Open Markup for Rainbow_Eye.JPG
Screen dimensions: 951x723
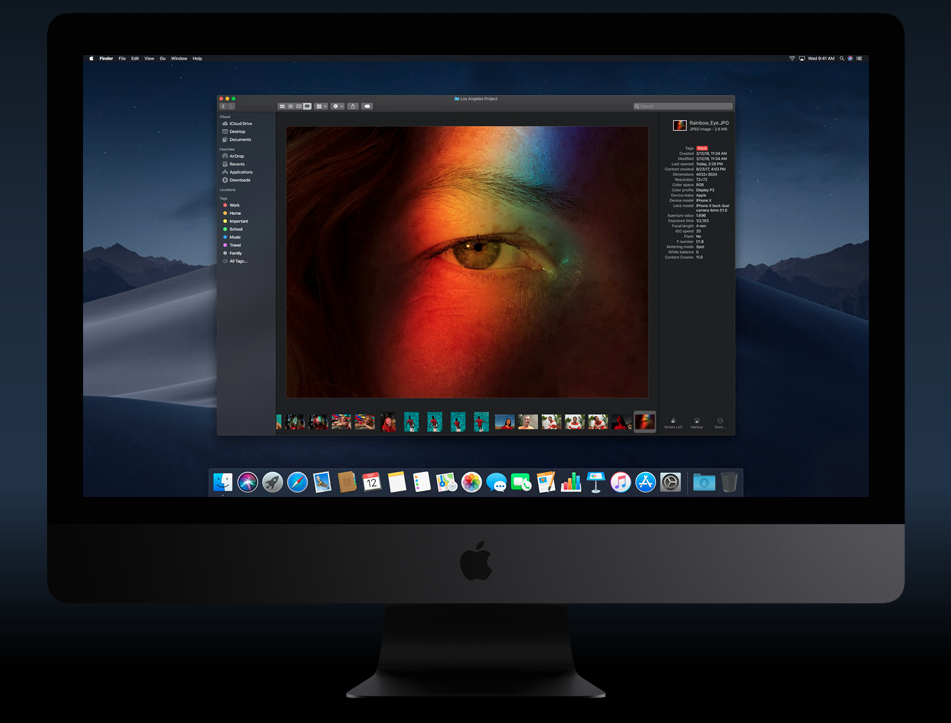pos(697,421)
